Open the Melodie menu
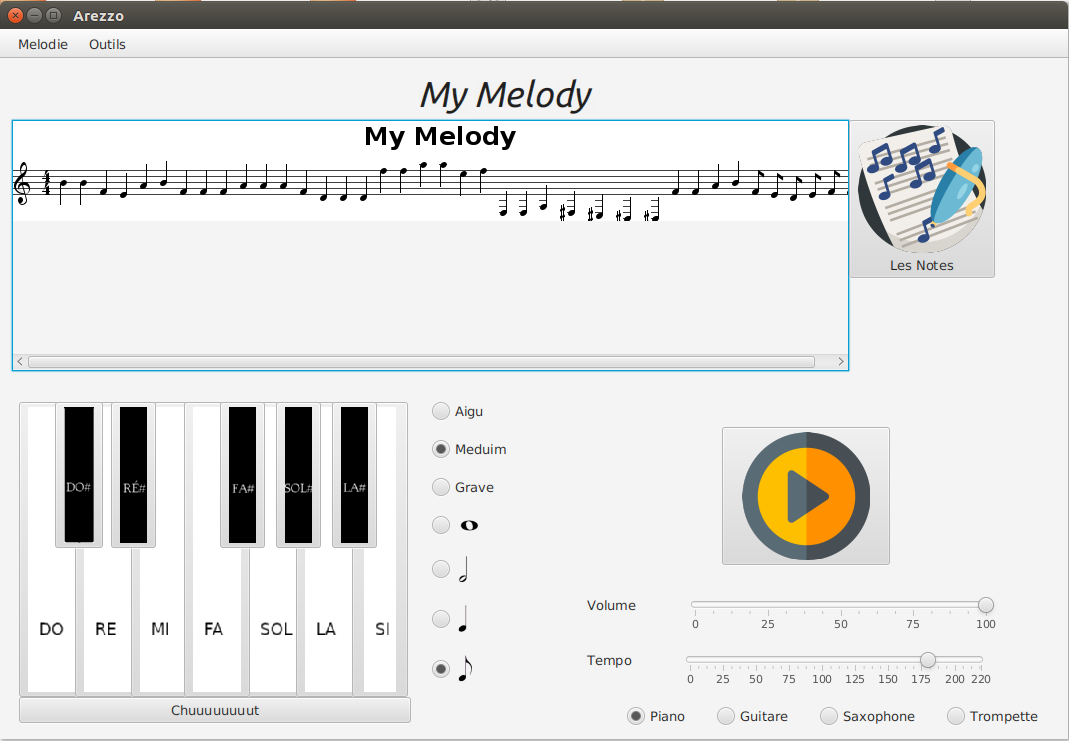The image size is (1069, 741). click(42, 44)
